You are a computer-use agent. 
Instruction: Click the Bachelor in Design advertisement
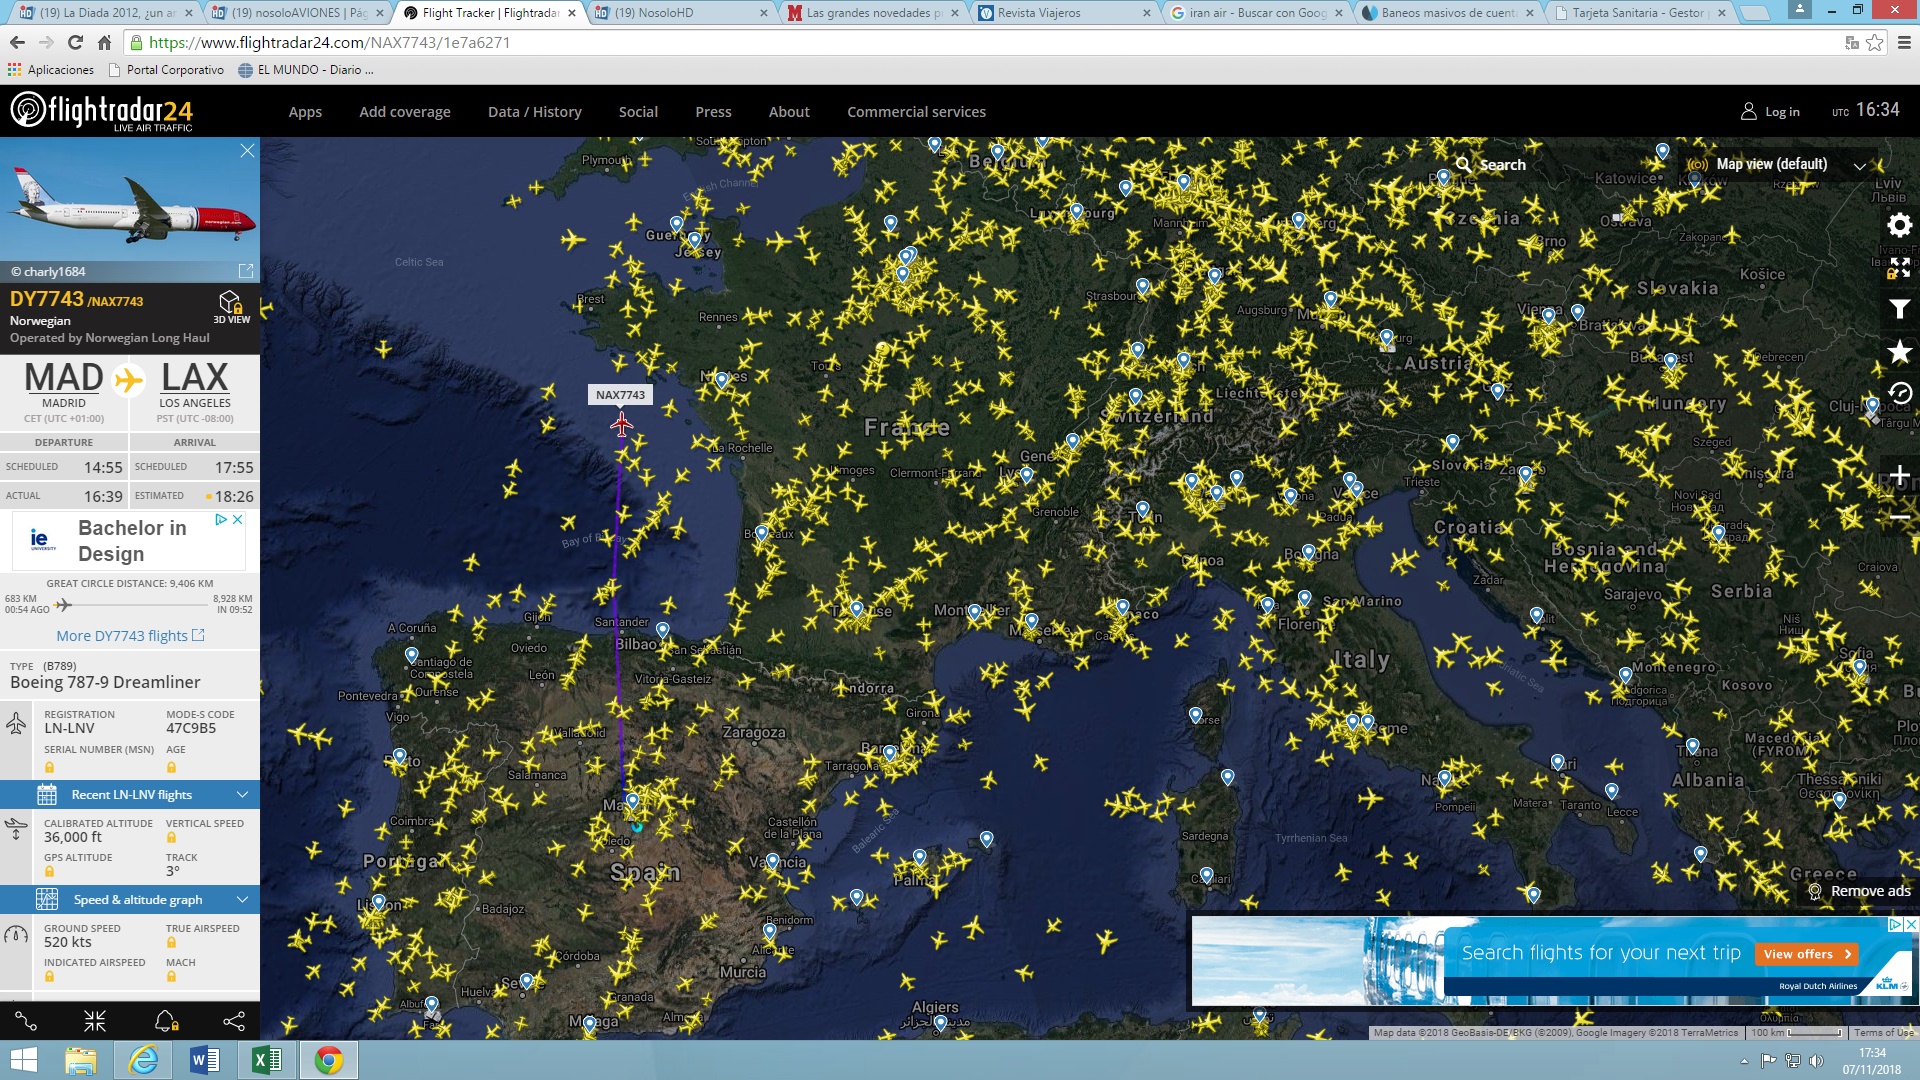click(128, 541)
